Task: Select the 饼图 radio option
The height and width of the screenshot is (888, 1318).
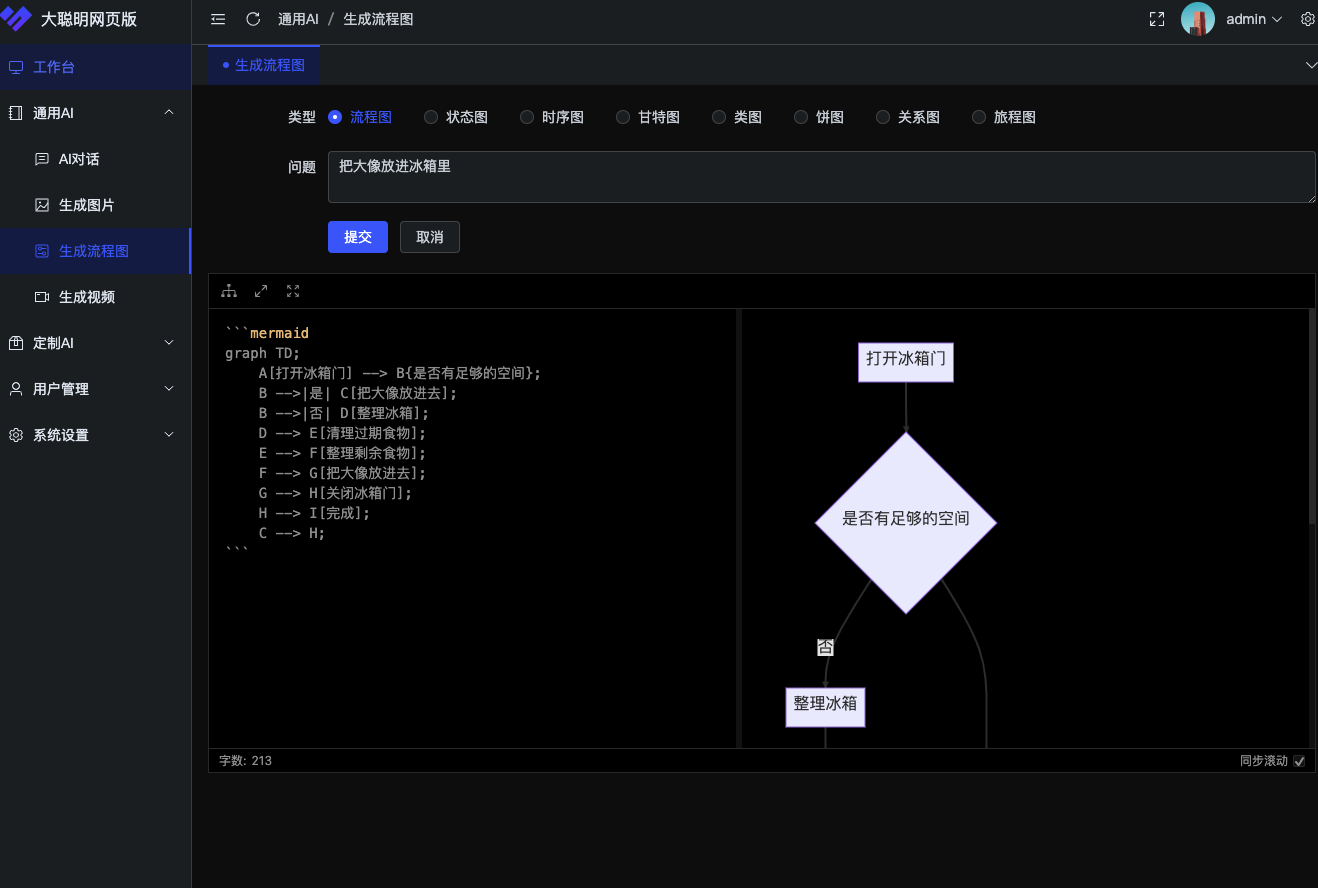Action: [801, 117]
